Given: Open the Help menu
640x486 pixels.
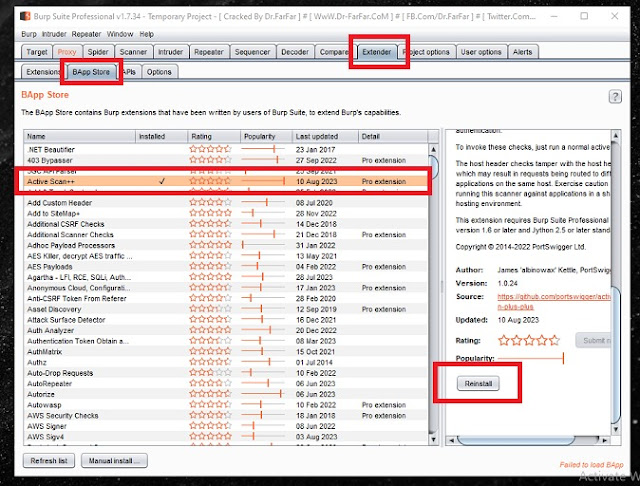Looking at the screenshot, I should 147,34.
